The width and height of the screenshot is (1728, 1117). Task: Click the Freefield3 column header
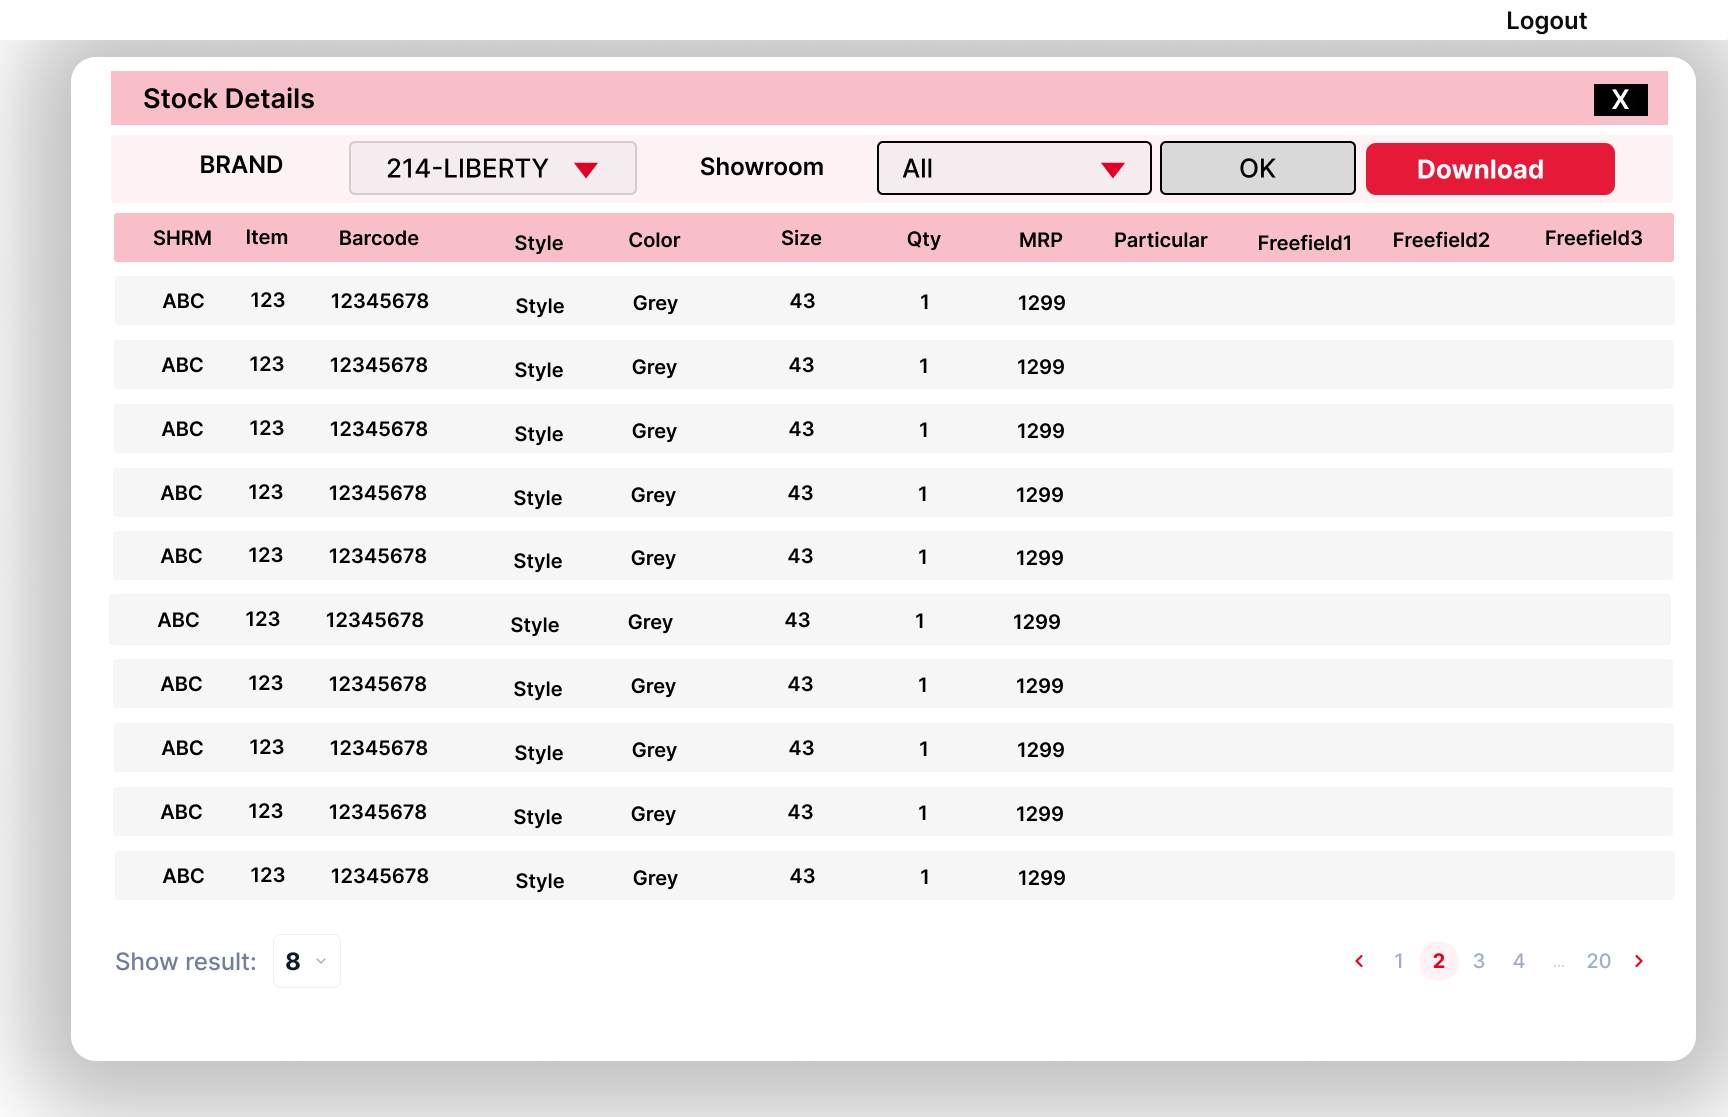pyautogui.click(x=1593, y=238)
